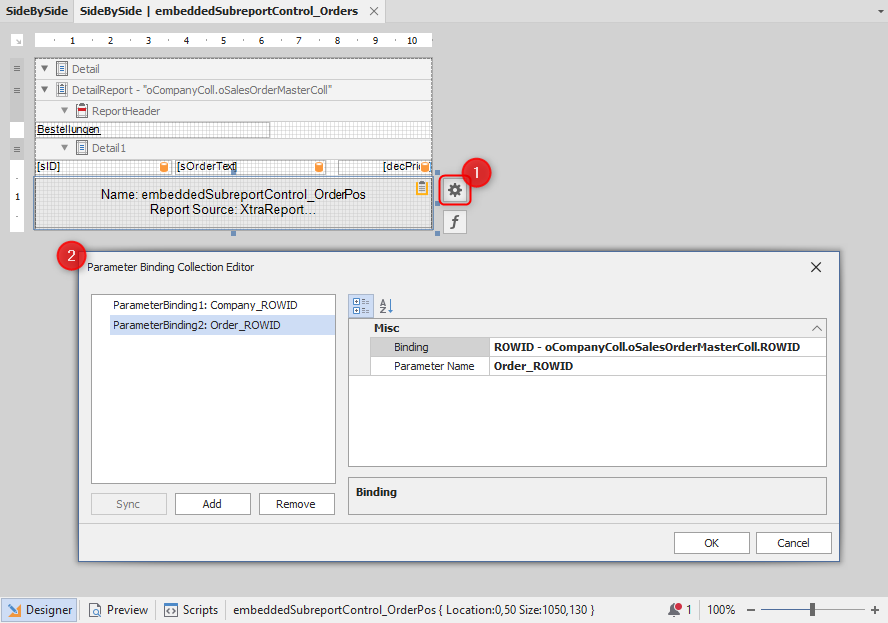
Task: Adjust the zoom slider handle
Action: (x=812, y=609)
